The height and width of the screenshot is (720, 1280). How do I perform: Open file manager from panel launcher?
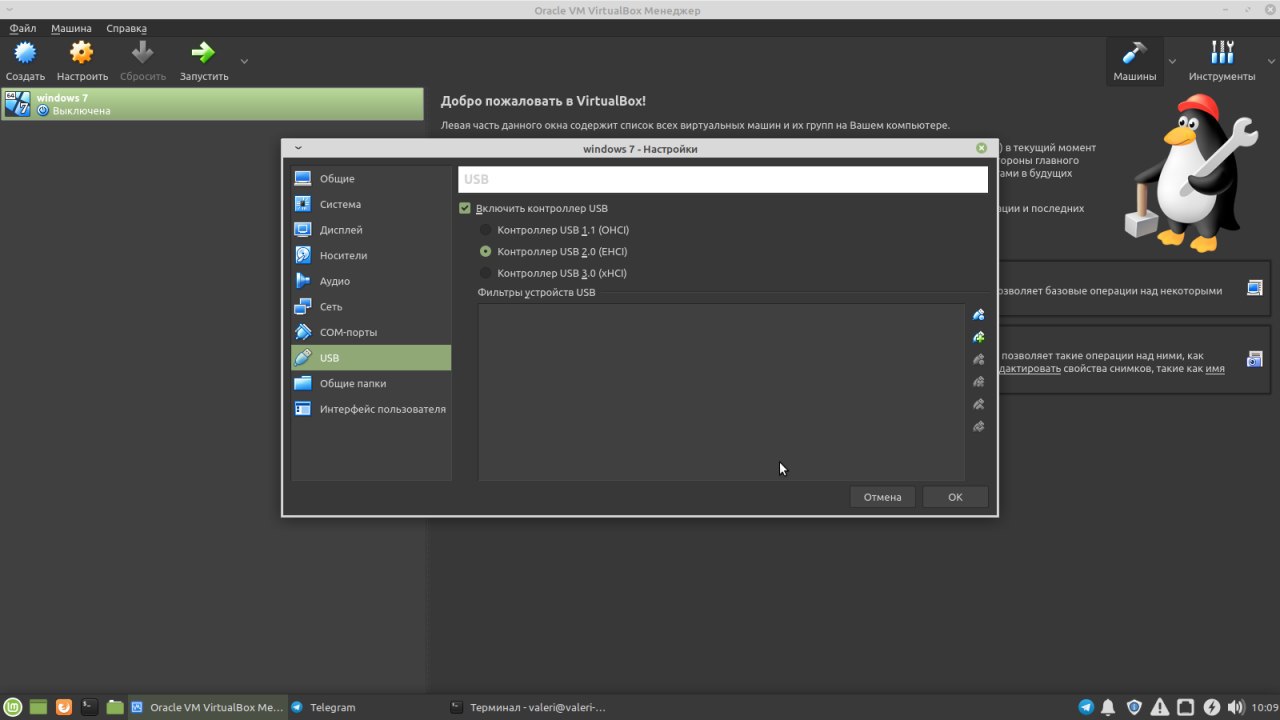point(115,707)
